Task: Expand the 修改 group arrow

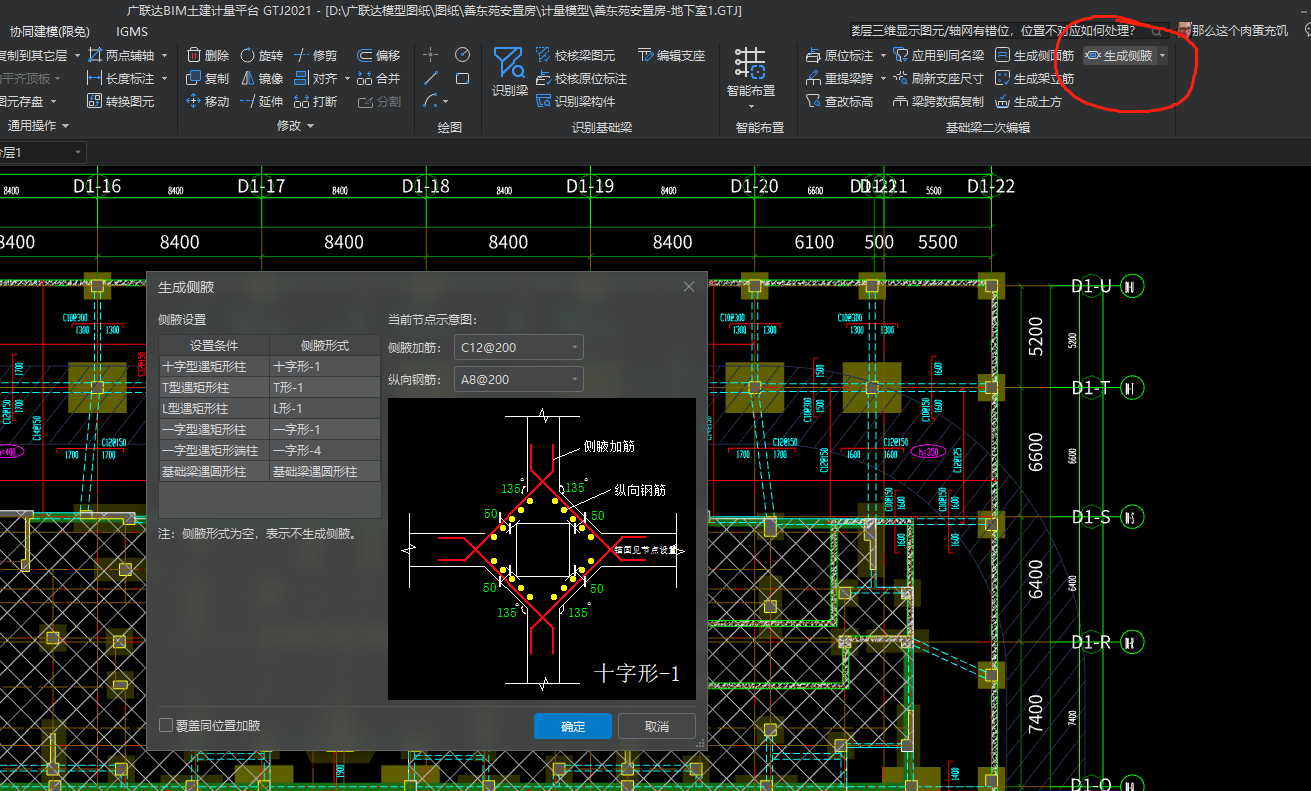Action: (x=310, y=126)
